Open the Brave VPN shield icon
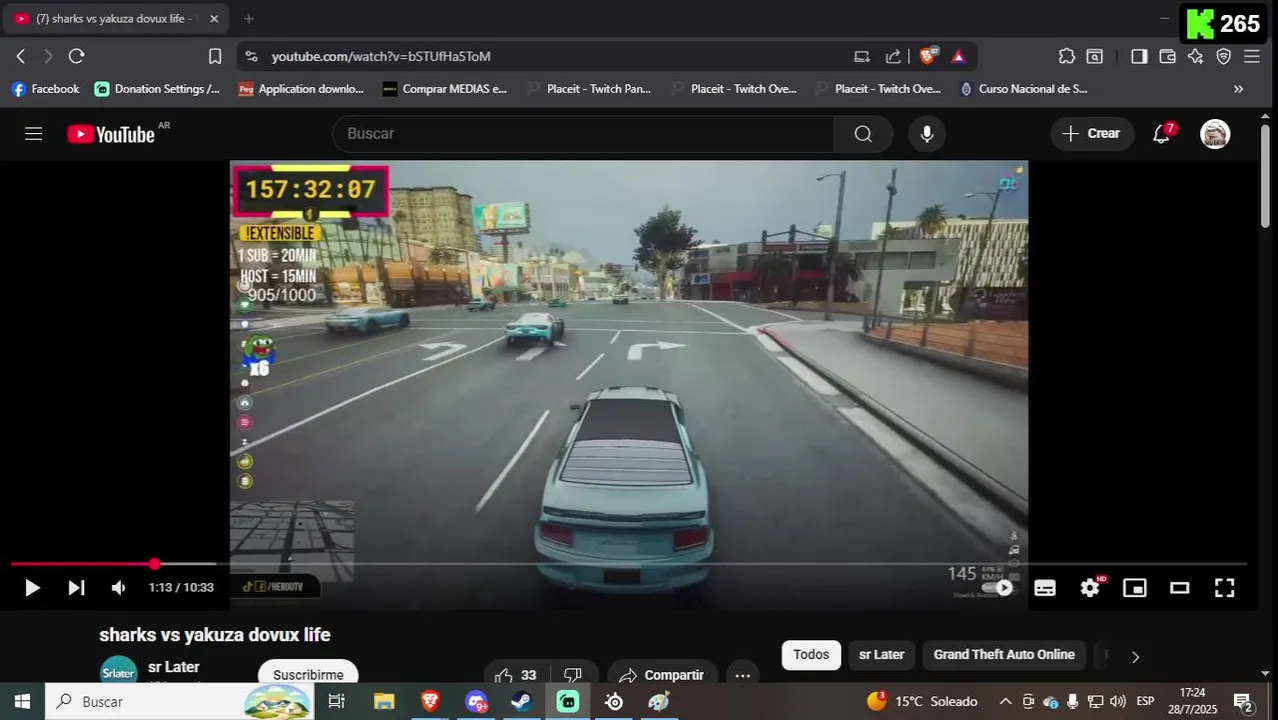The width and height of the screenshot is (1278, 720). pyautogui.click(x=1223, y=56)
